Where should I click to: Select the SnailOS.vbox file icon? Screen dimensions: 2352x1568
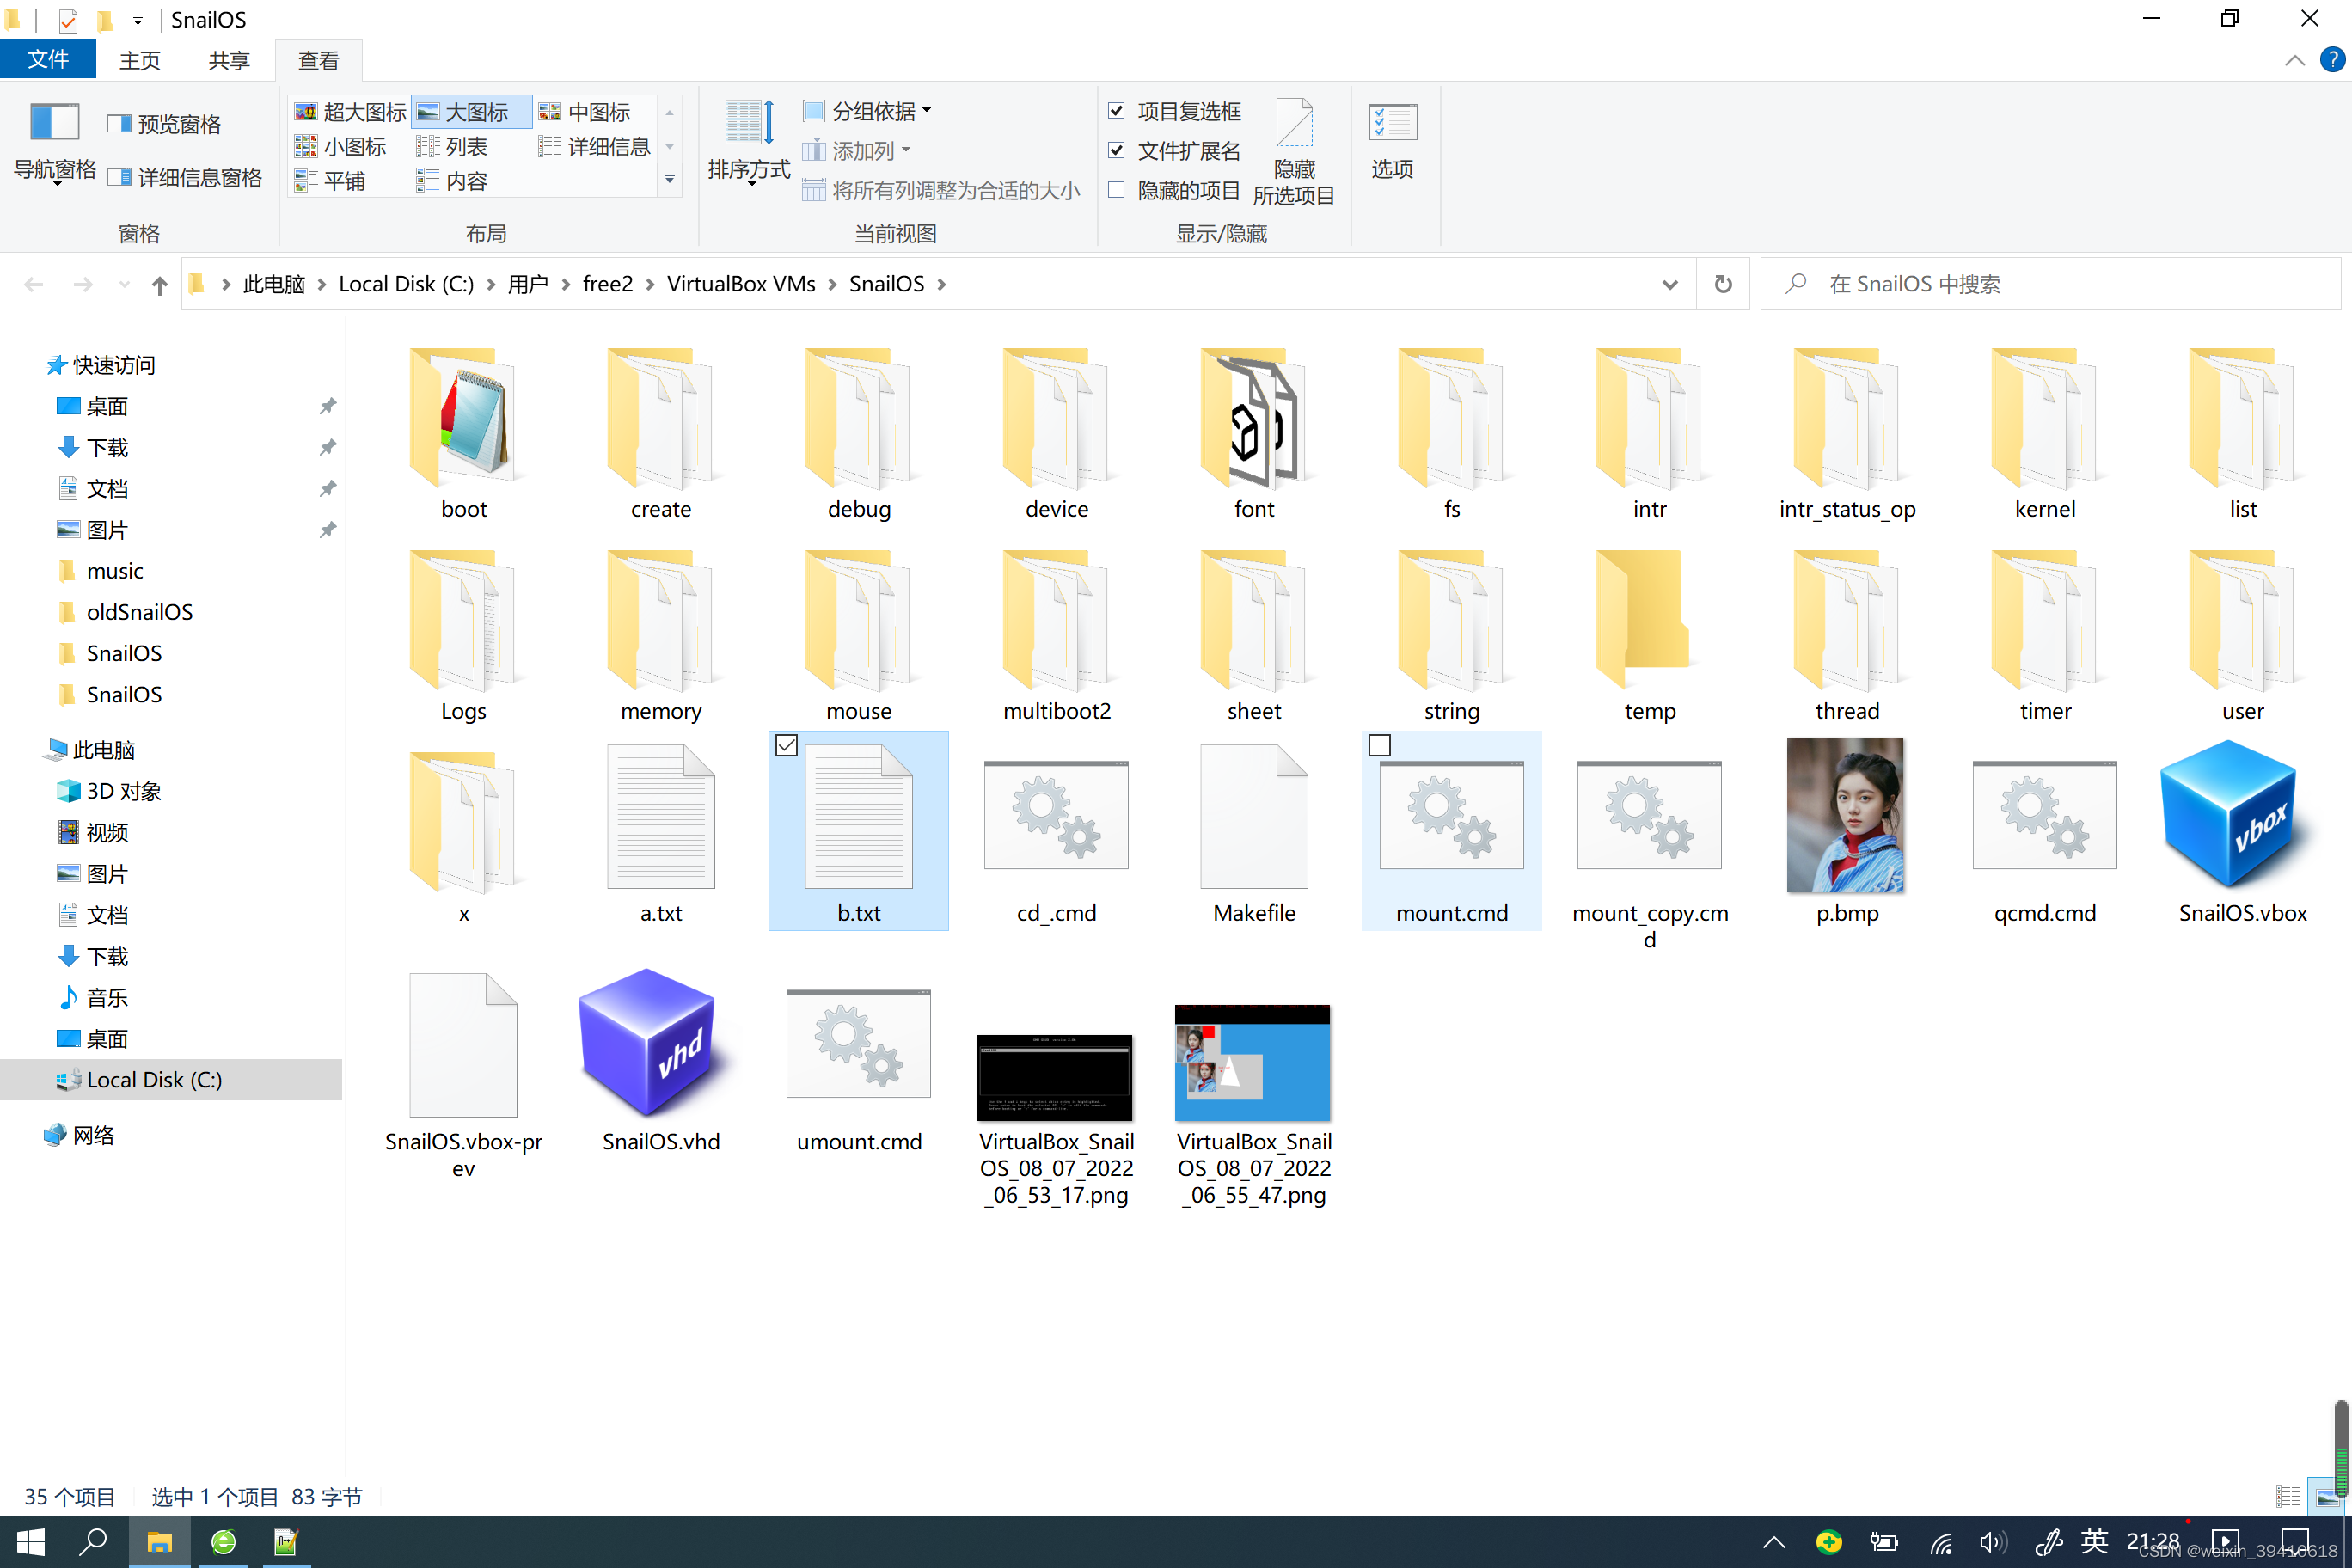(x=2241, y=815)
